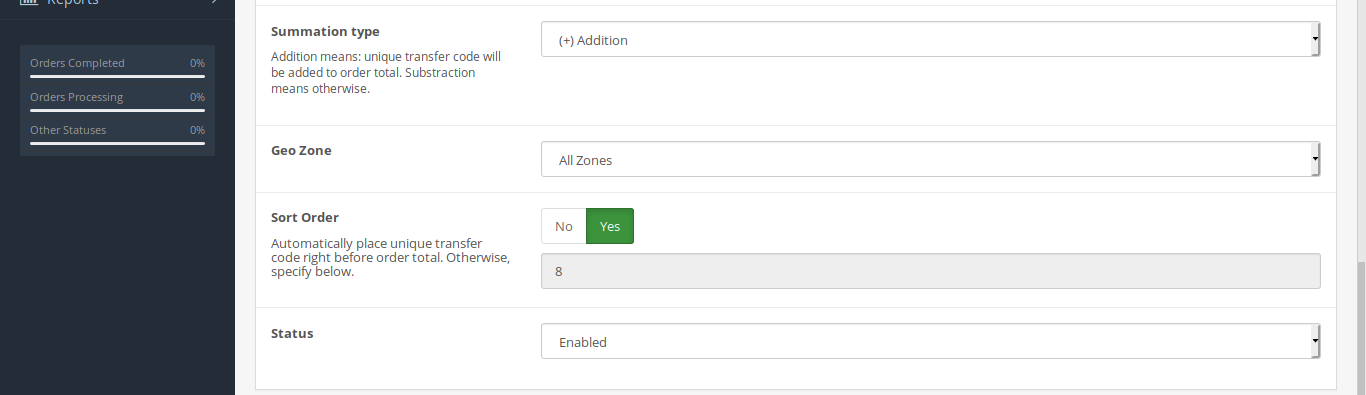Click the Summation type dropdown arrow
This screenshot has height=395, width=1366.
(x=1316, y=40)
